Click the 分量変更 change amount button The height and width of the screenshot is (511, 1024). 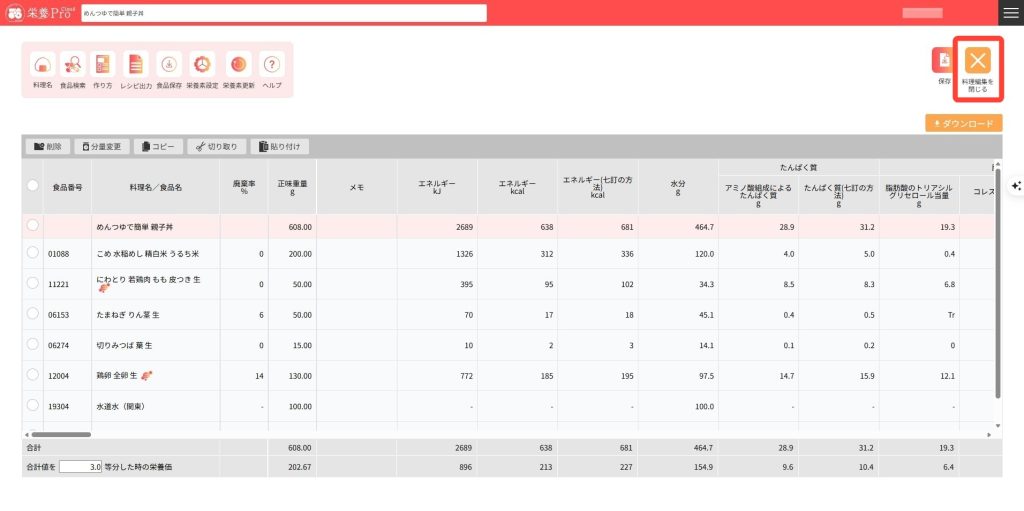coord(101,146)
